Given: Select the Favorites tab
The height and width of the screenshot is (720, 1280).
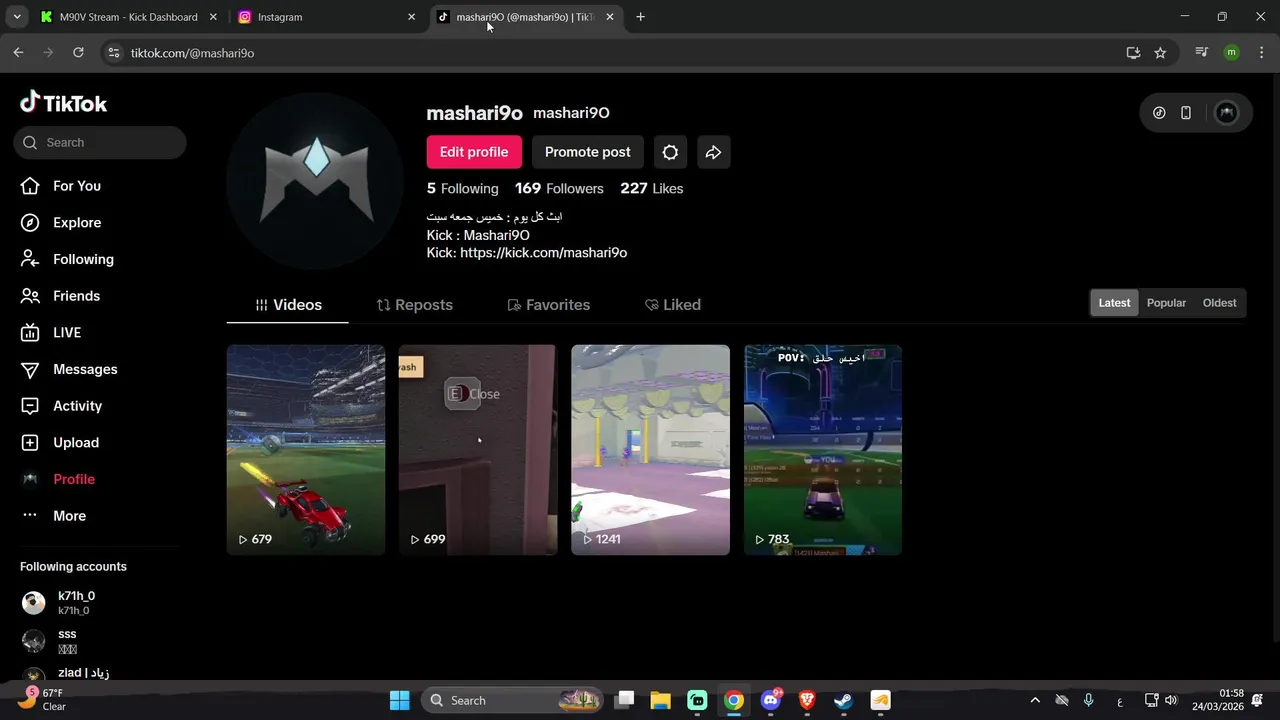Looking at the screenshot, I should [x=549, y=305].
